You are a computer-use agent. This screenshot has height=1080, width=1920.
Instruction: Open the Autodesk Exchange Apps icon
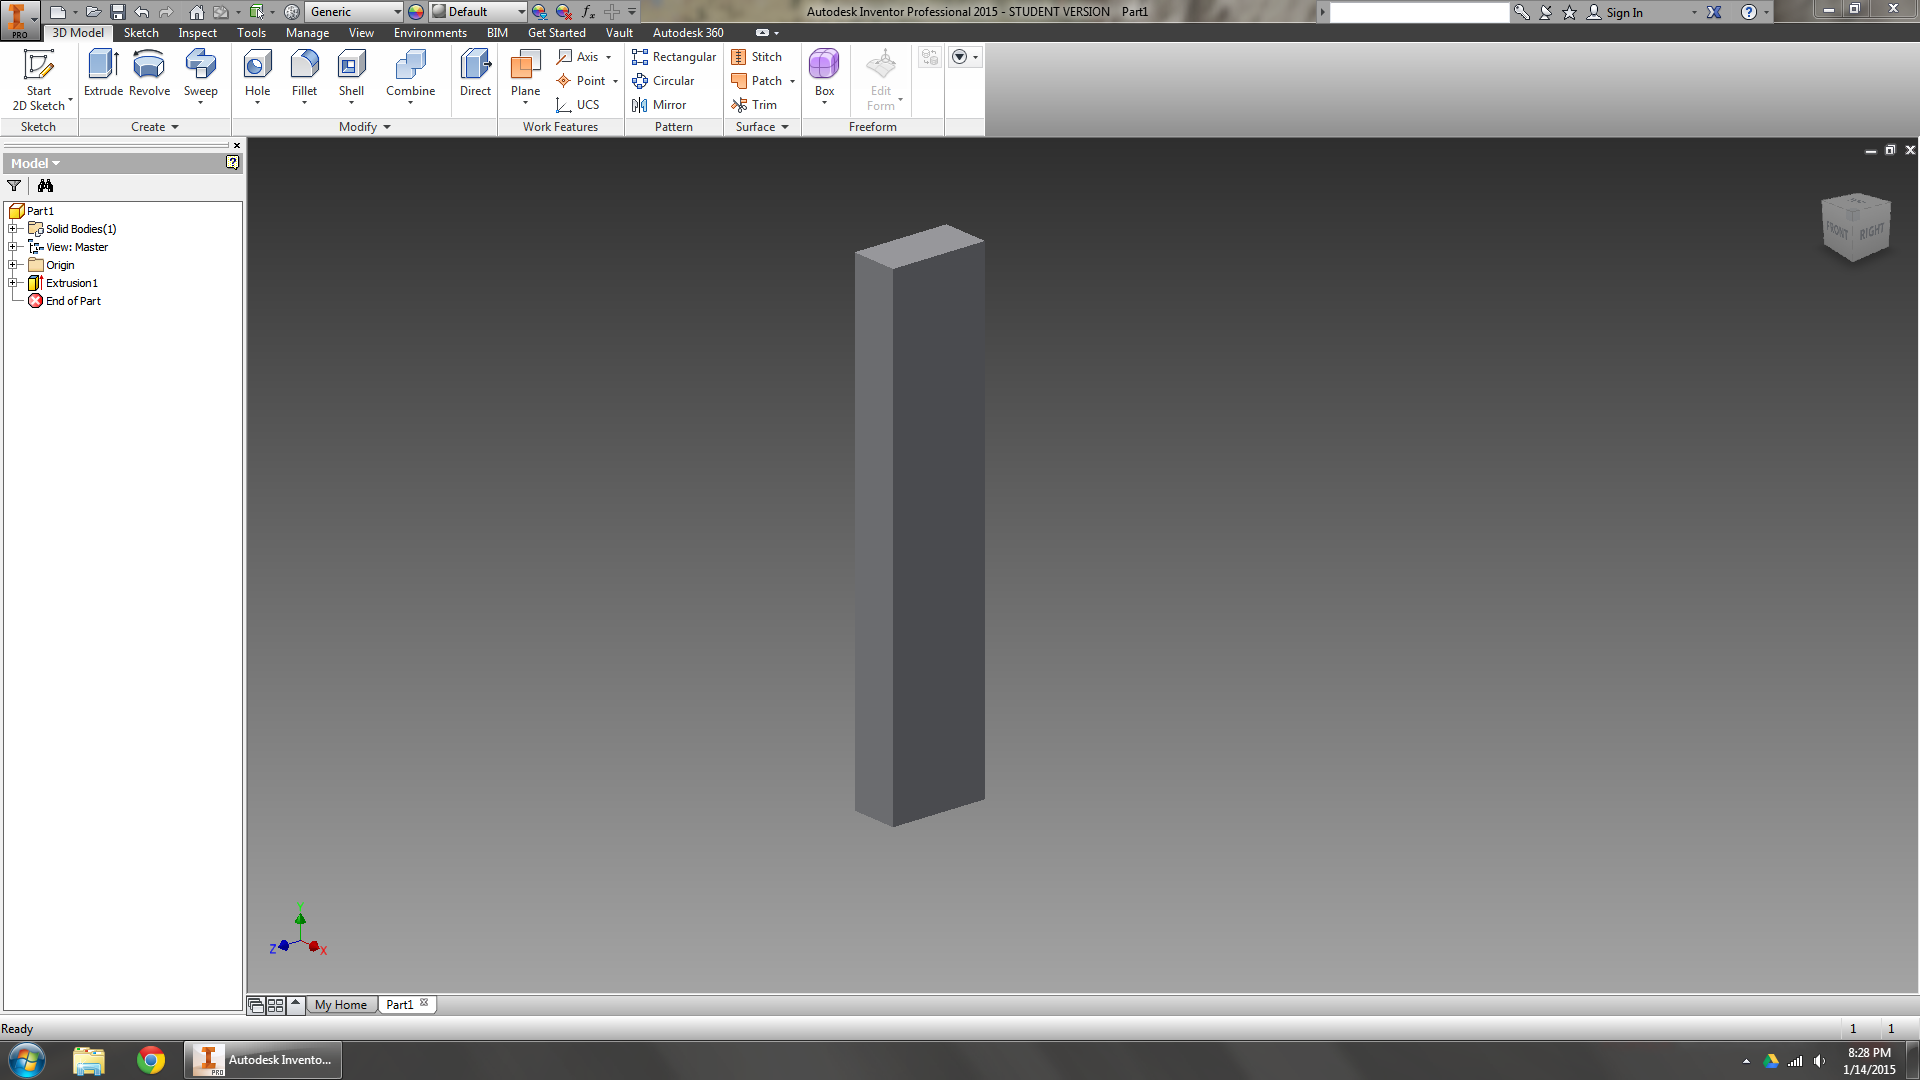1714,12
